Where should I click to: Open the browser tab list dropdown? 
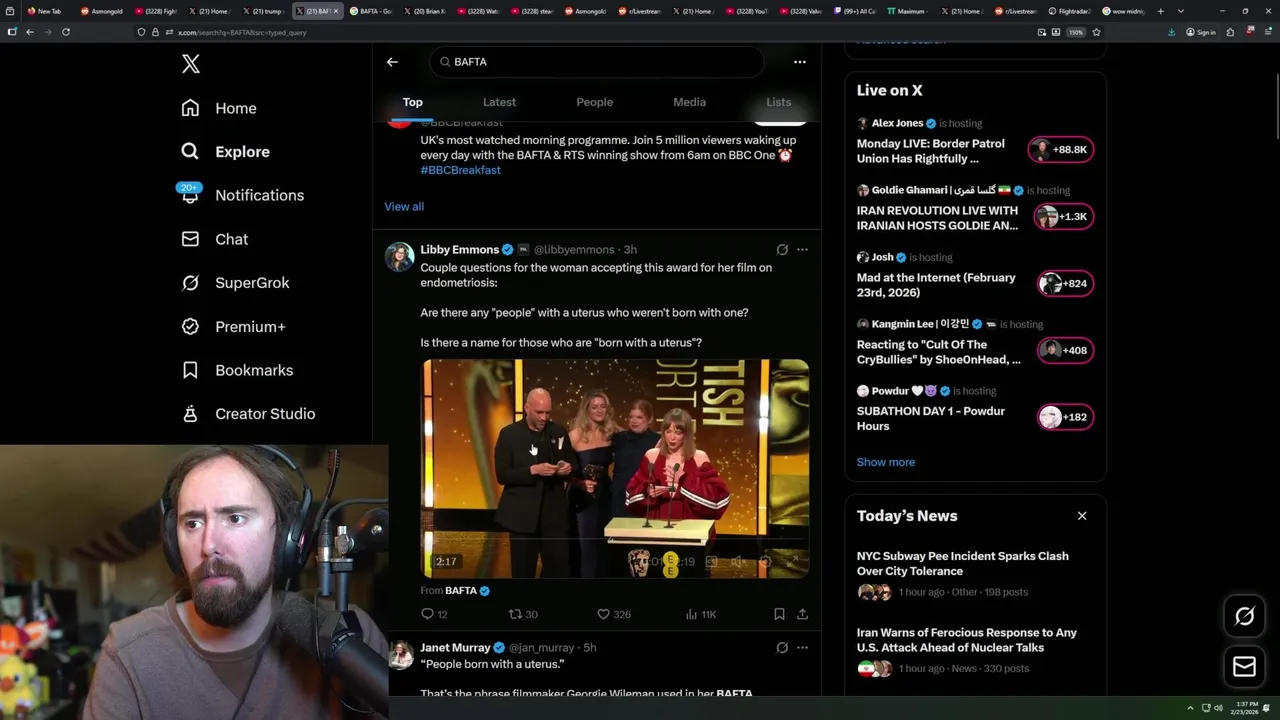pyautogui.click(x=1181, y=11)
